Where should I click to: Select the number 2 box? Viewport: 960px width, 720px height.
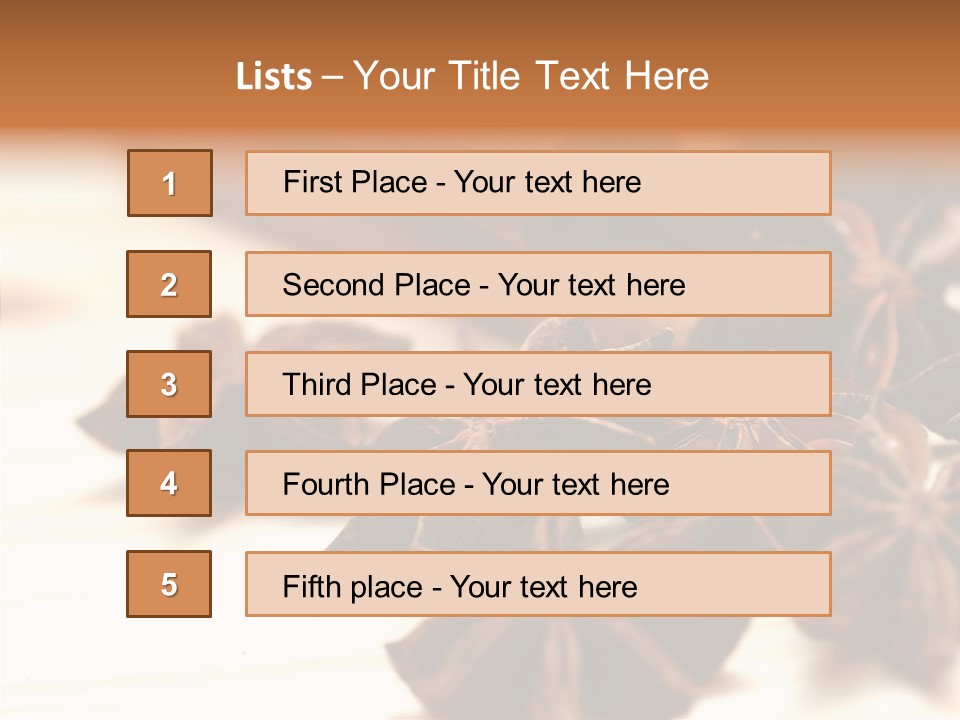[169, 284]
